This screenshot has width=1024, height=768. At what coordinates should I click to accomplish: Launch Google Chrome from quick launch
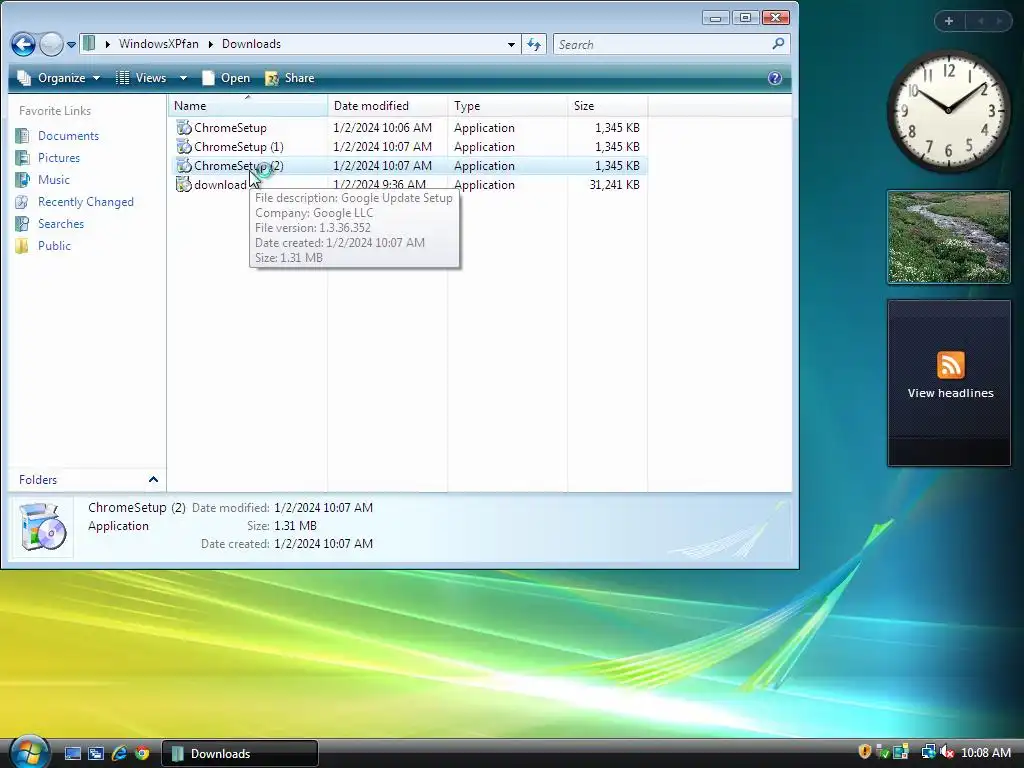point(142,754)
